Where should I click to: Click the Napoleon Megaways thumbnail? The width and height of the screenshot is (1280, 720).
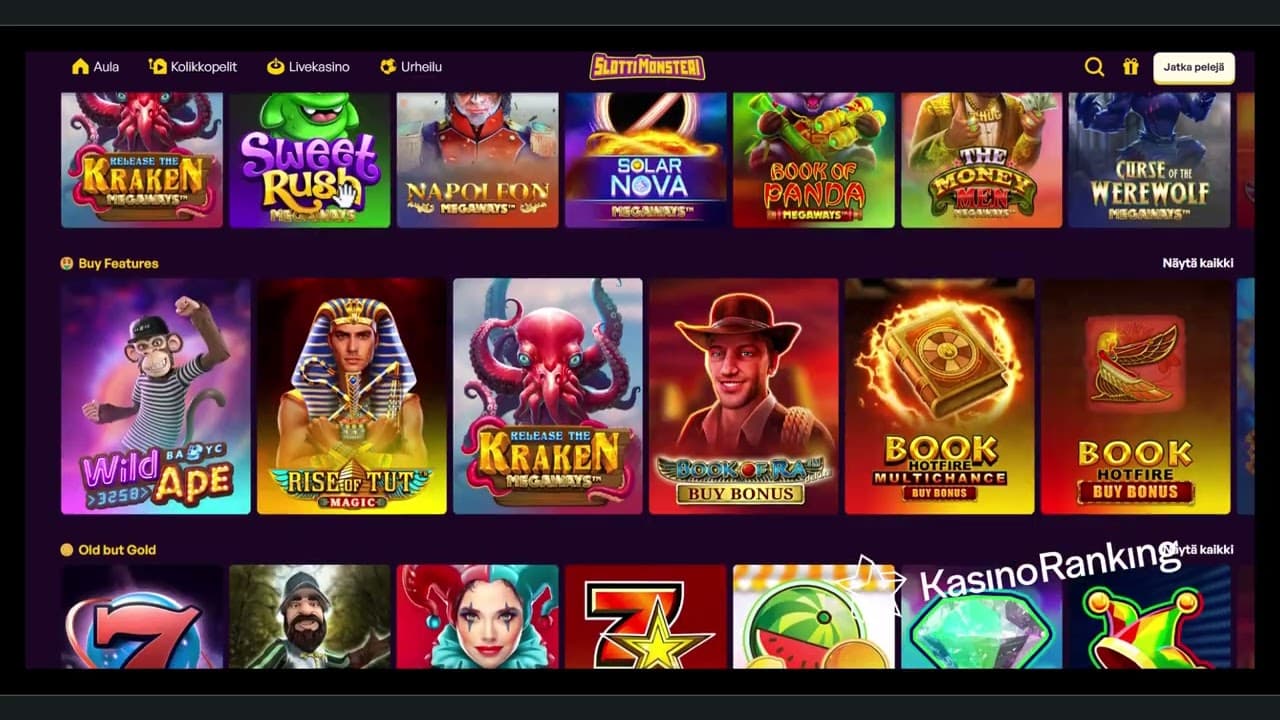pyautogui.click(x=478, y=160)
